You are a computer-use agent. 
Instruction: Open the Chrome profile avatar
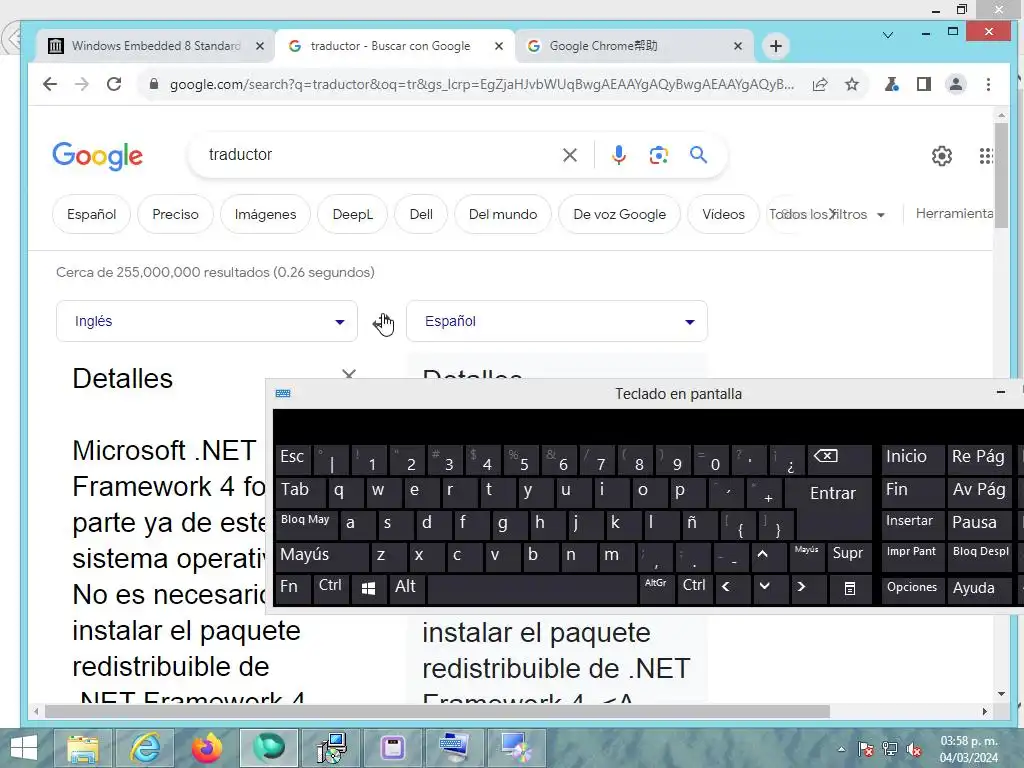[x=955, y=84]
